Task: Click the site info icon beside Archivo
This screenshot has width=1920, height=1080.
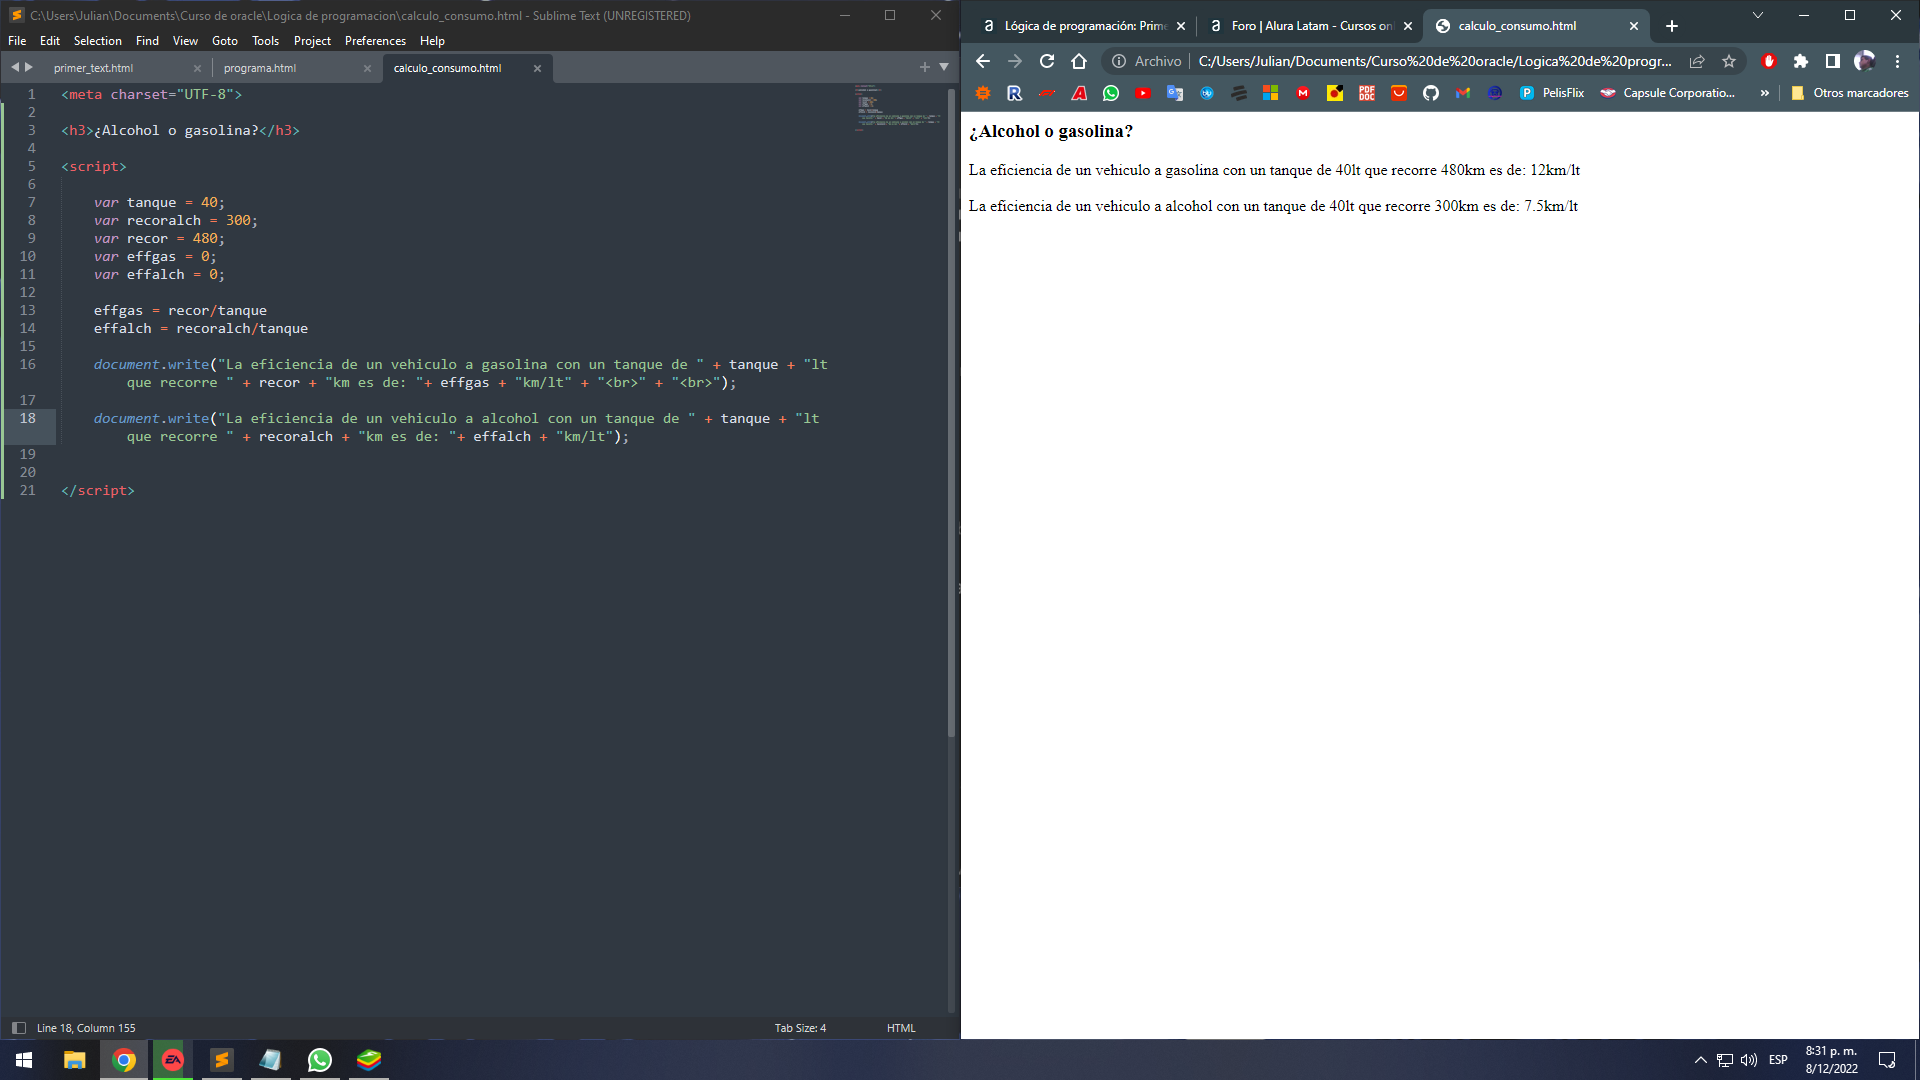Action: (1119, 61)
